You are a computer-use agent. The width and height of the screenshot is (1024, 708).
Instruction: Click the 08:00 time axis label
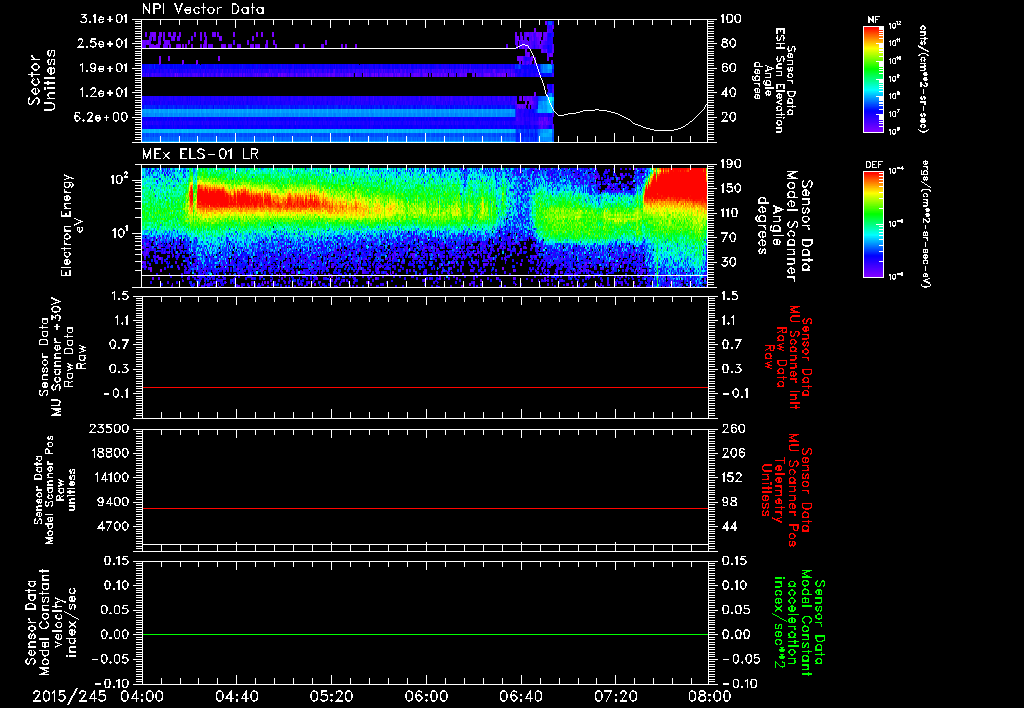point(710,696)
